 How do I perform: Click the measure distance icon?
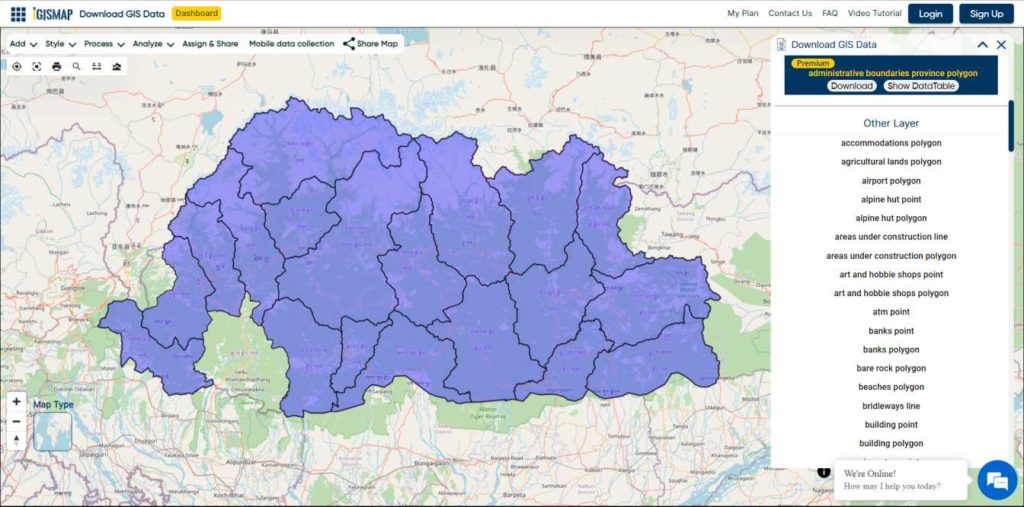tap(97, 67)
